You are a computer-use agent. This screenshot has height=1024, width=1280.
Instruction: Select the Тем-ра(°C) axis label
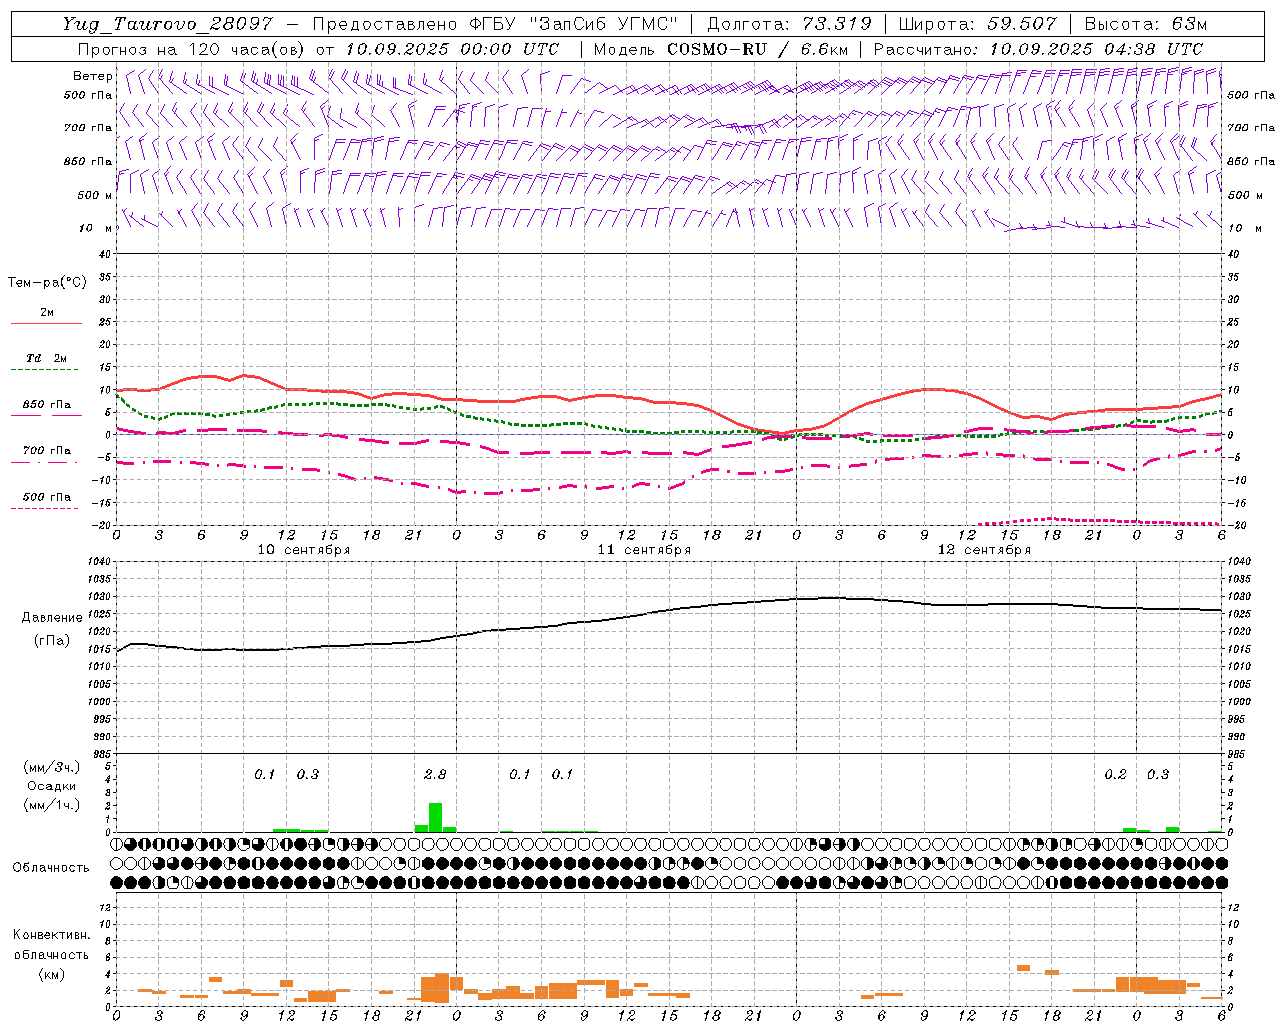[x=47, y=283]
